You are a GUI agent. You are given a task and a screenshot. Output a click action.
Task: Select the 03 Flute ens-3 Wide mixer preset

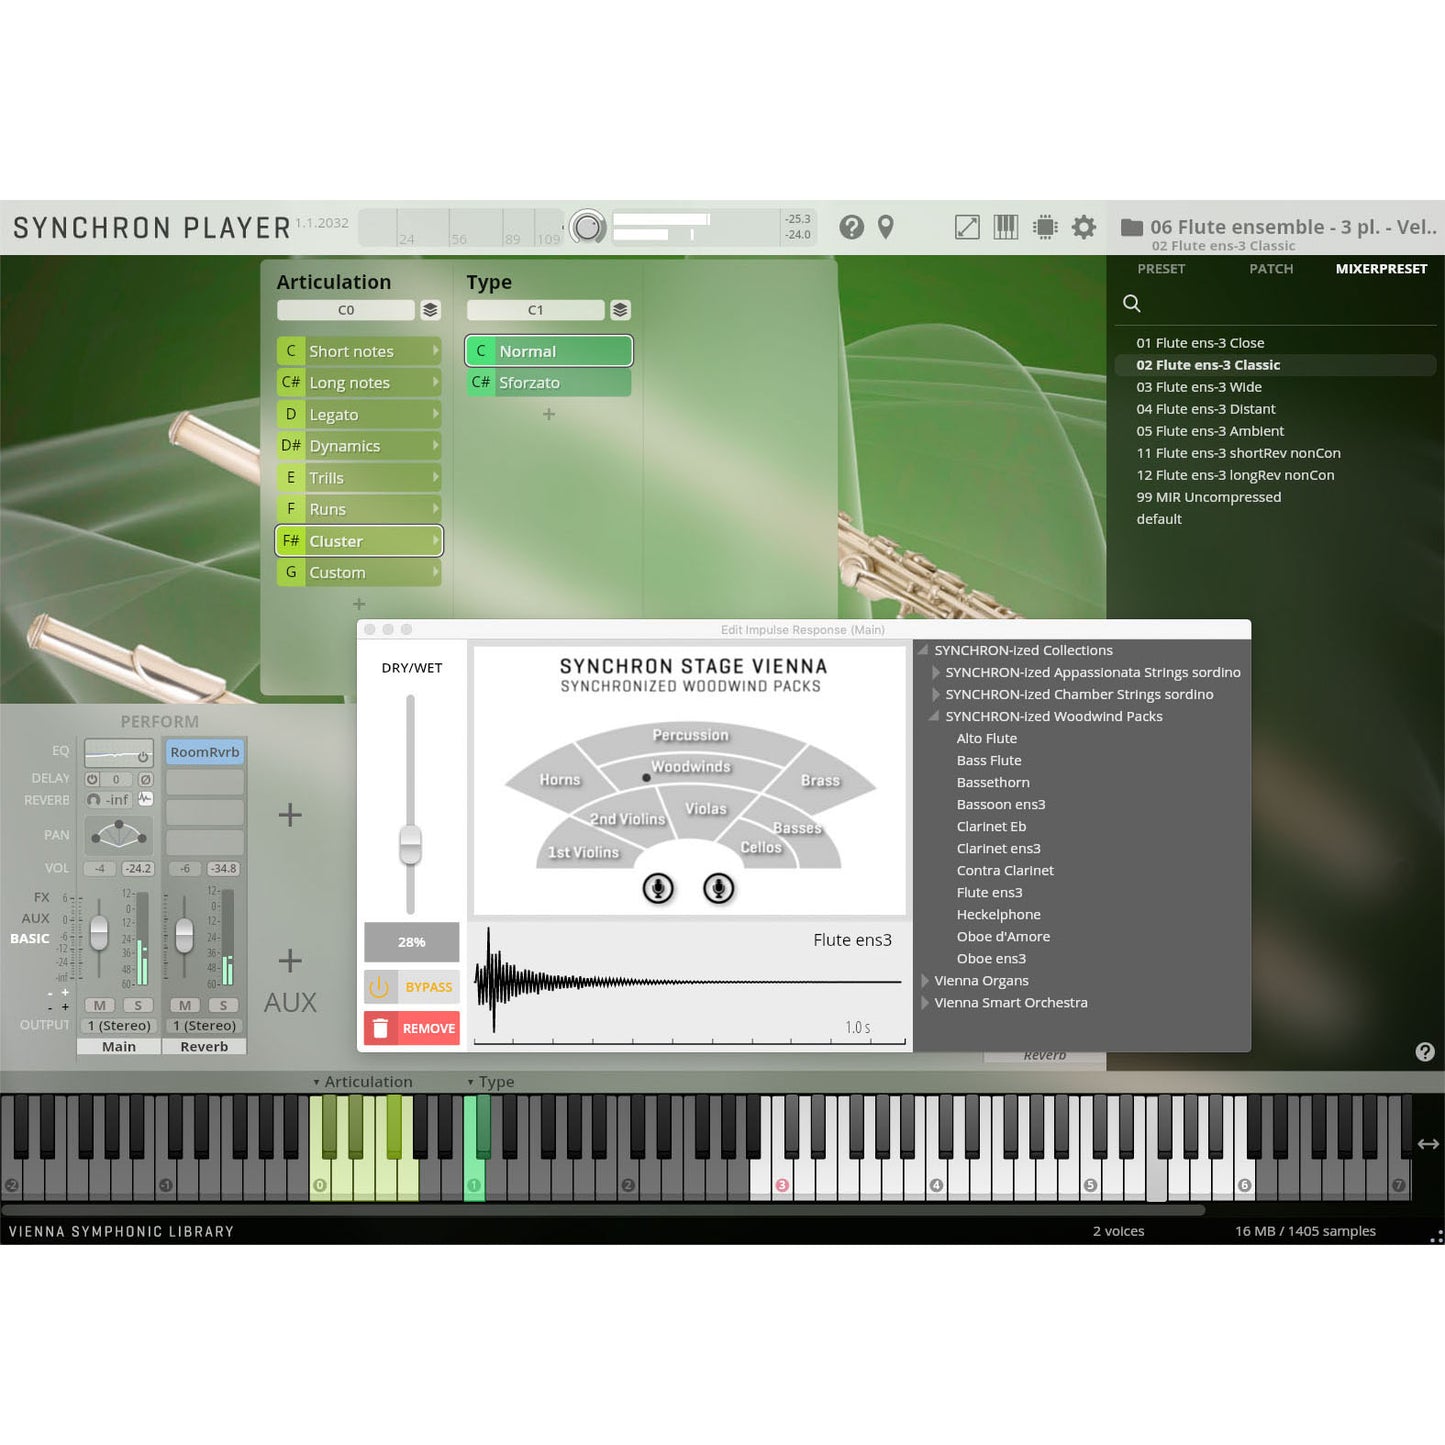click(x=1198, y=387)
